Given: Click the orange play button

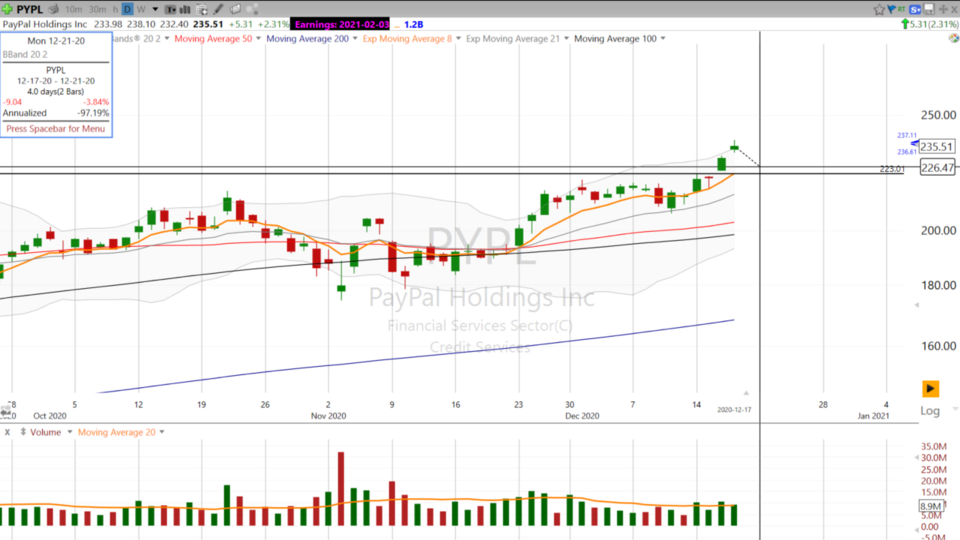Looking at the screenshot, I should coord(930,388).
